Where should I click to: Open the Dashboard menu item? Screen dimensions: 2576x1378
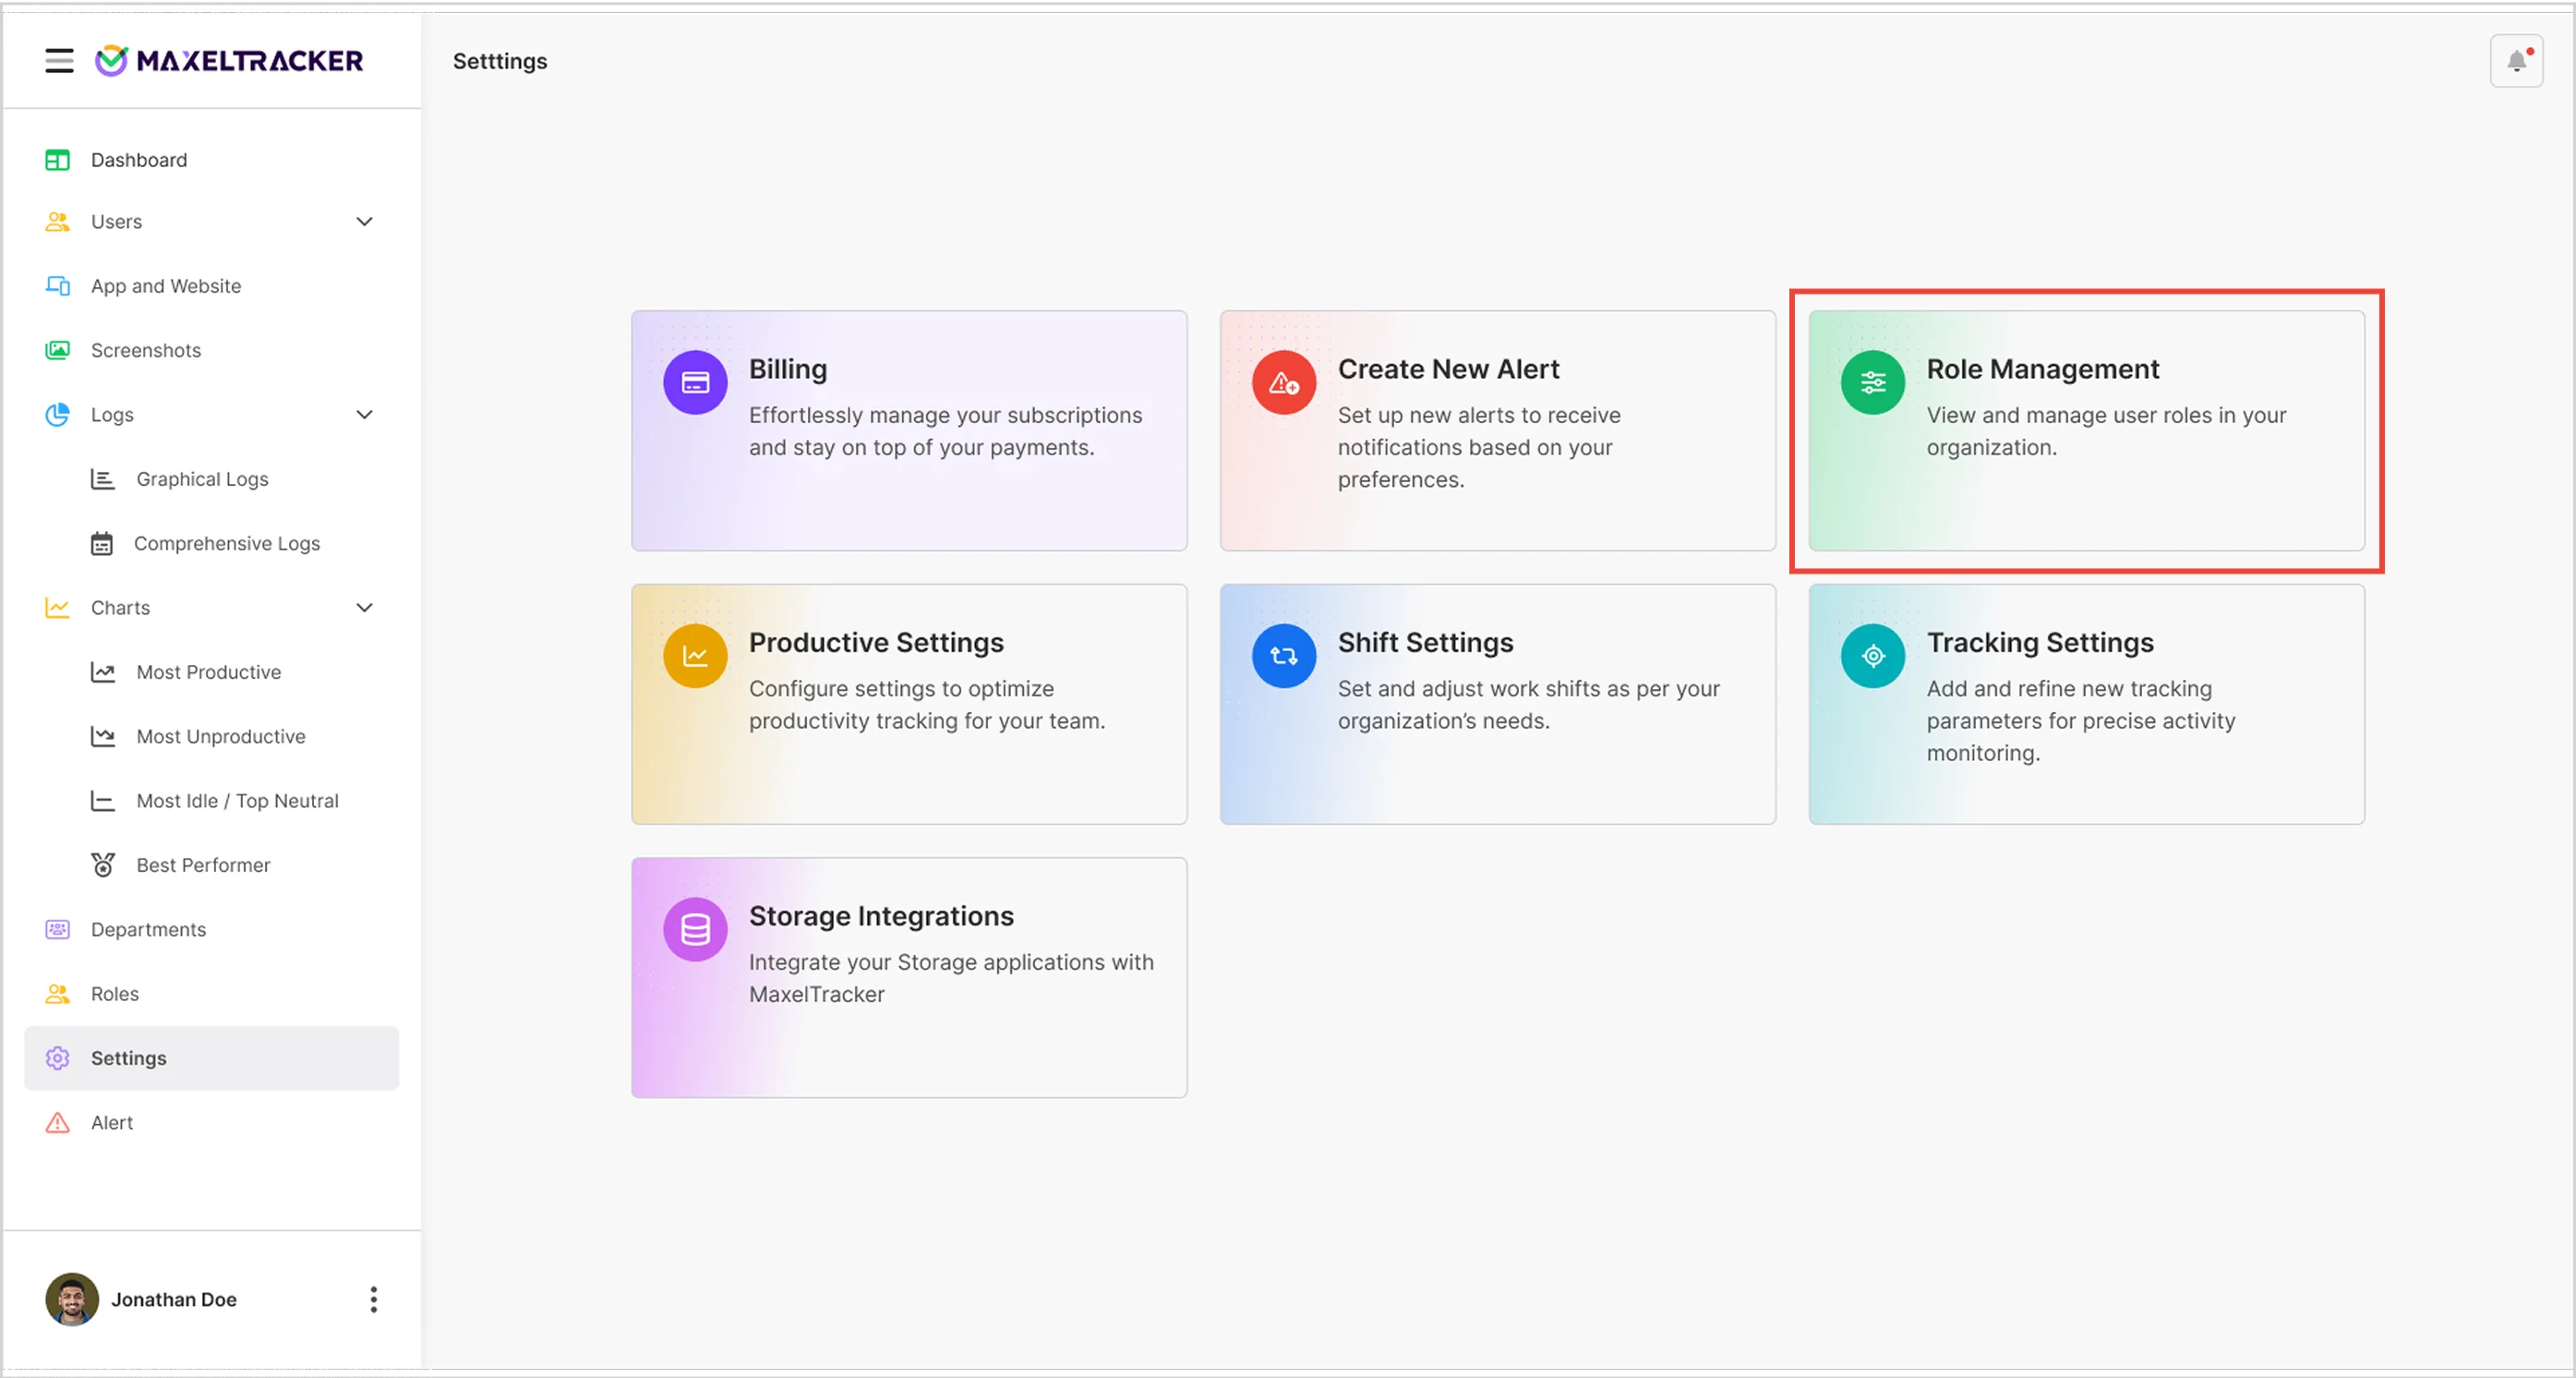211,160
